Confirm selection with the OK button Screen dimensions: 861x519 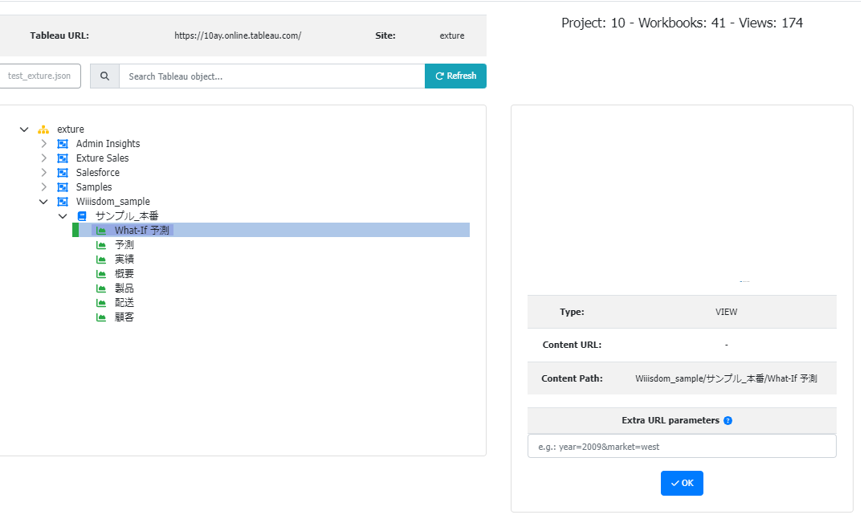(681, 483)
